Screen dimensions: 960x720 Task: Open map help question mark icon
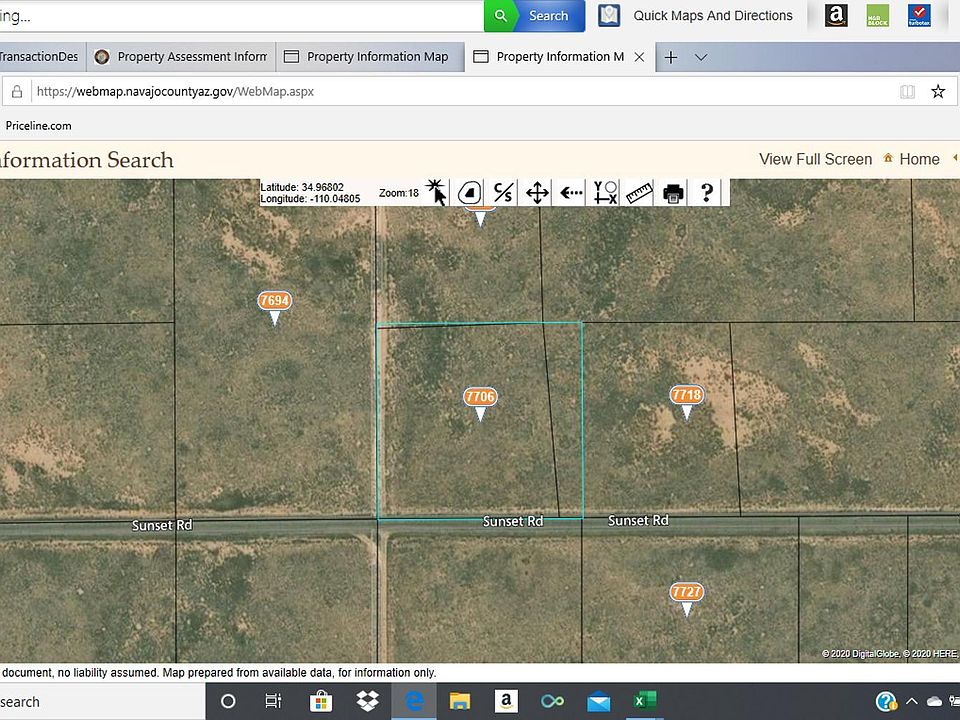pyautogui.click(x=706, y=192)
